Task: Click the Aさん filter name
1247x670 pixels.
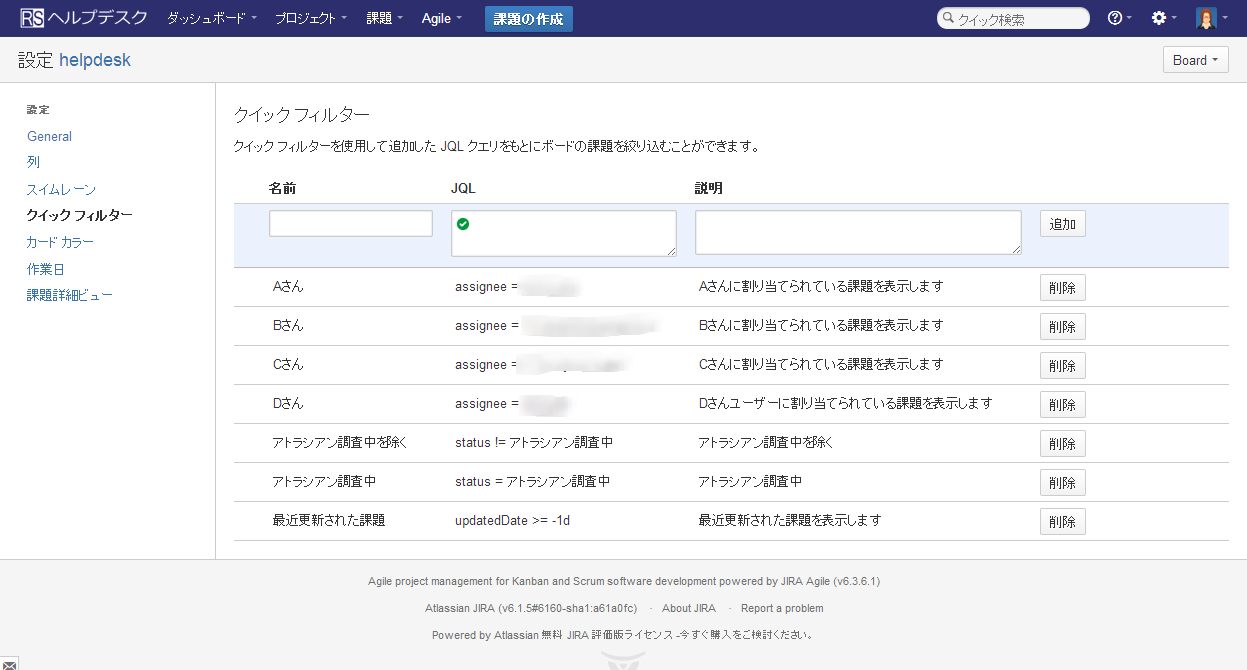Action: point(288,287)
